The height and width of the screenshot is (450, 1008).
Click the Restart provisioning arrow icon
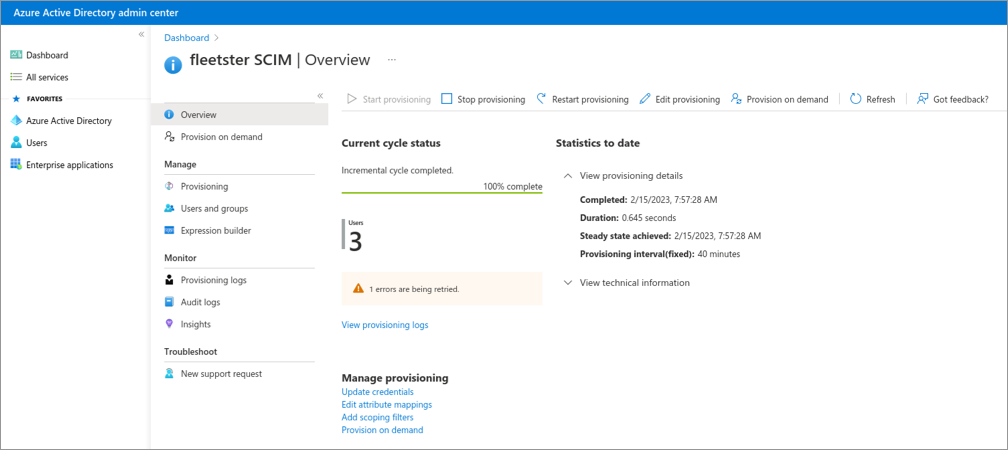(x=541, y=99)
